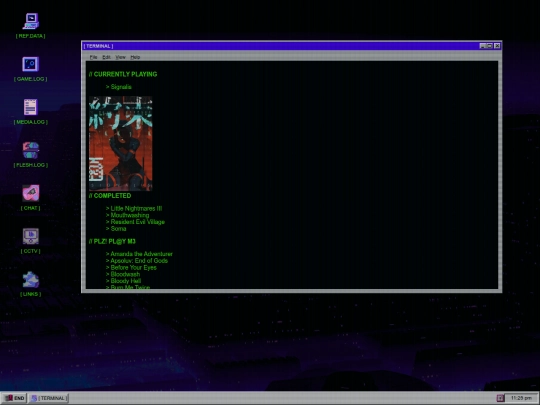Click the '> Signalis' entry
Screen dimensions: 540x405
[x=118, y=87]
